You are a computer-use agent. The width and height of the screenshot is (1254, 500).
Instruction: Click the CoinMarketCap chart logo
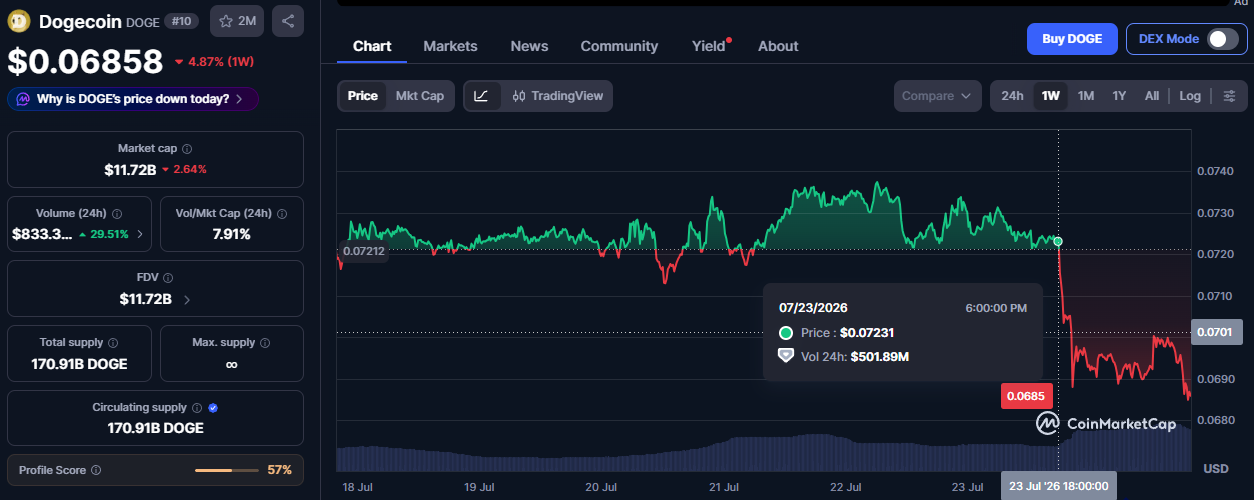tap(1106, 423)
